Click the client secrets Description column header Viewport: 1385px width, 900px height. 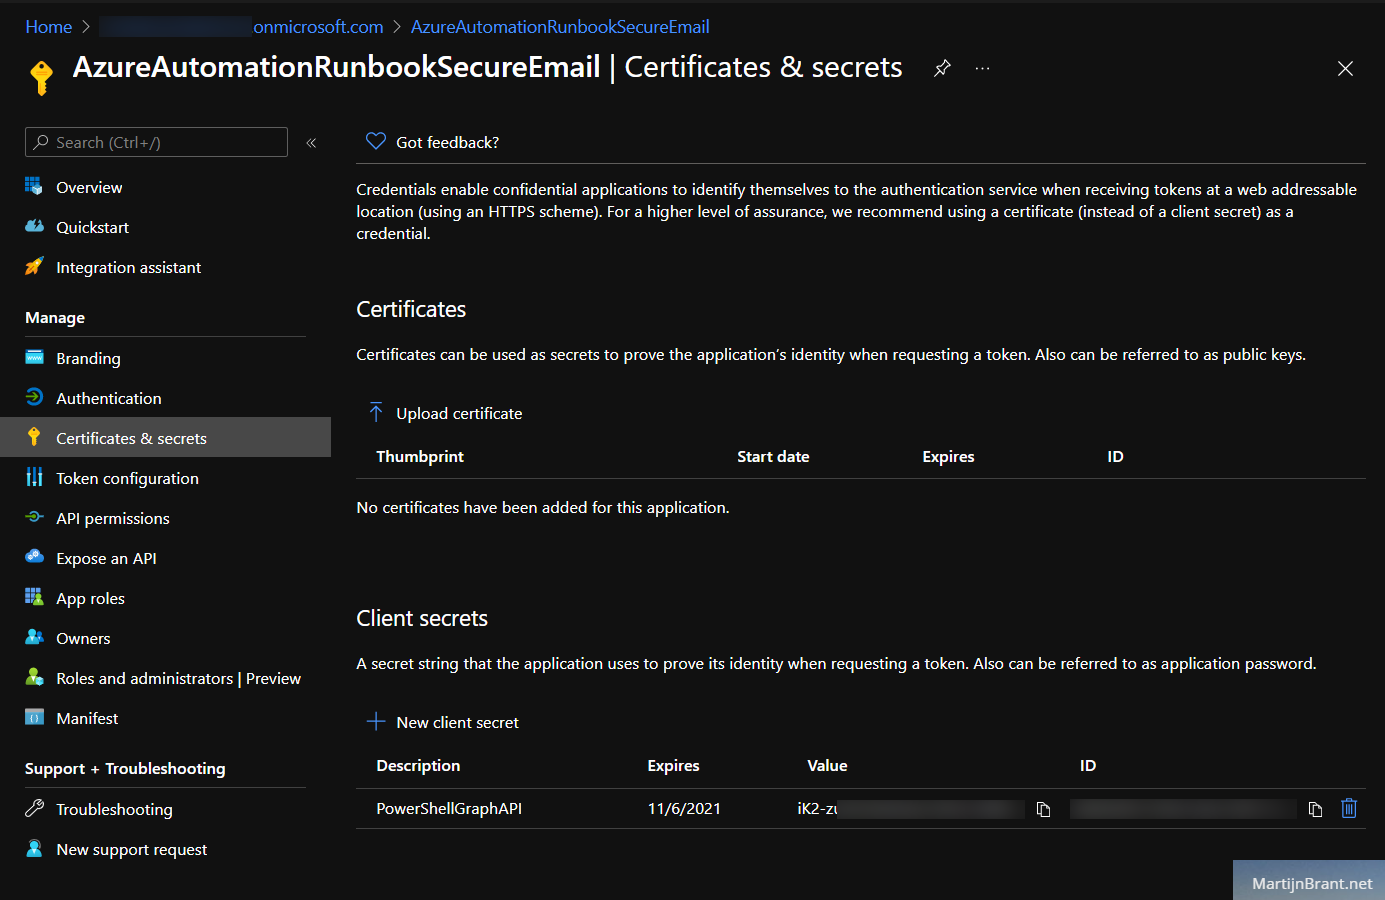(418, 765)
